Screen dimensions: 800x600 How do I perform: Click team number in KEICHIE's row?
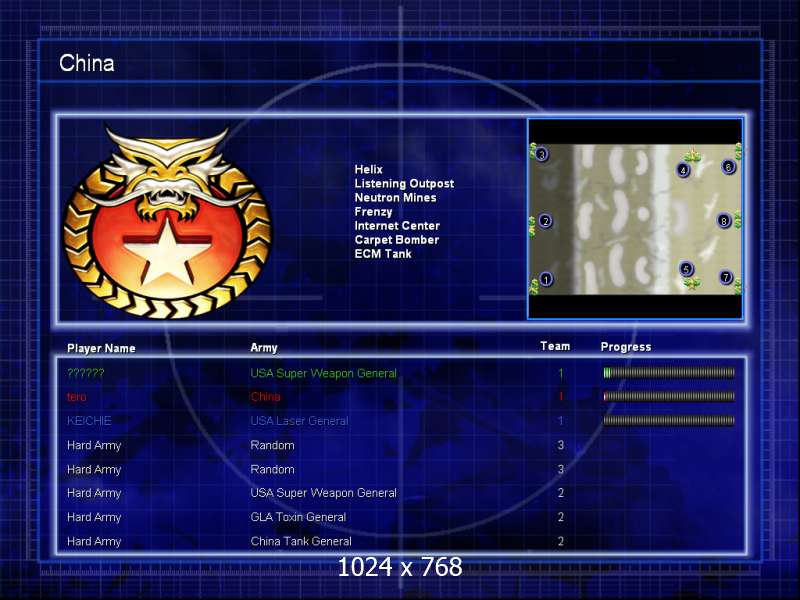[x=561, y=421]
